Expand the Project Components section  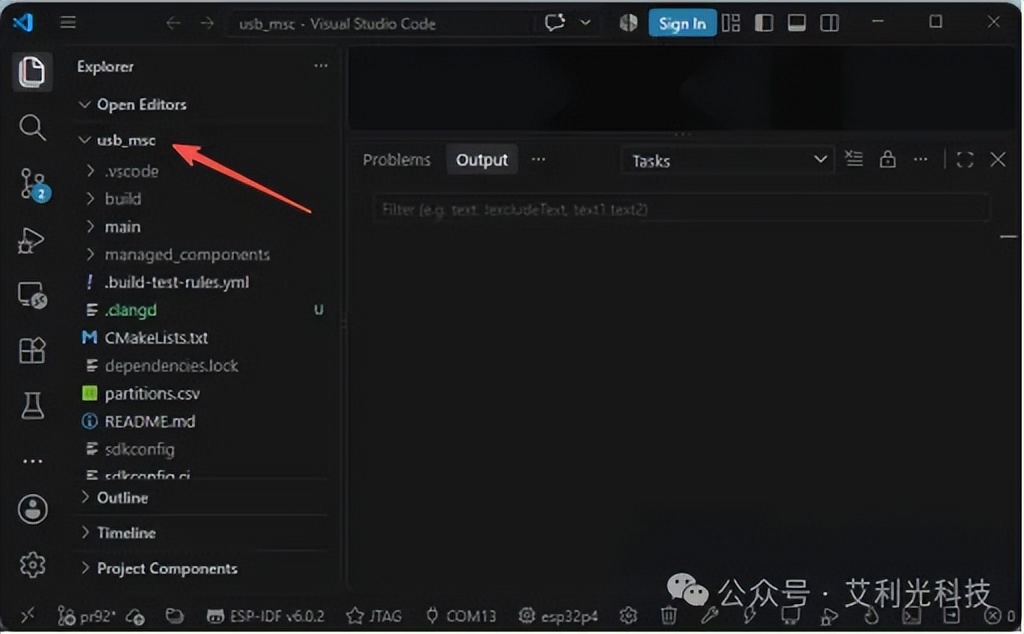click(x=167, y=569)
